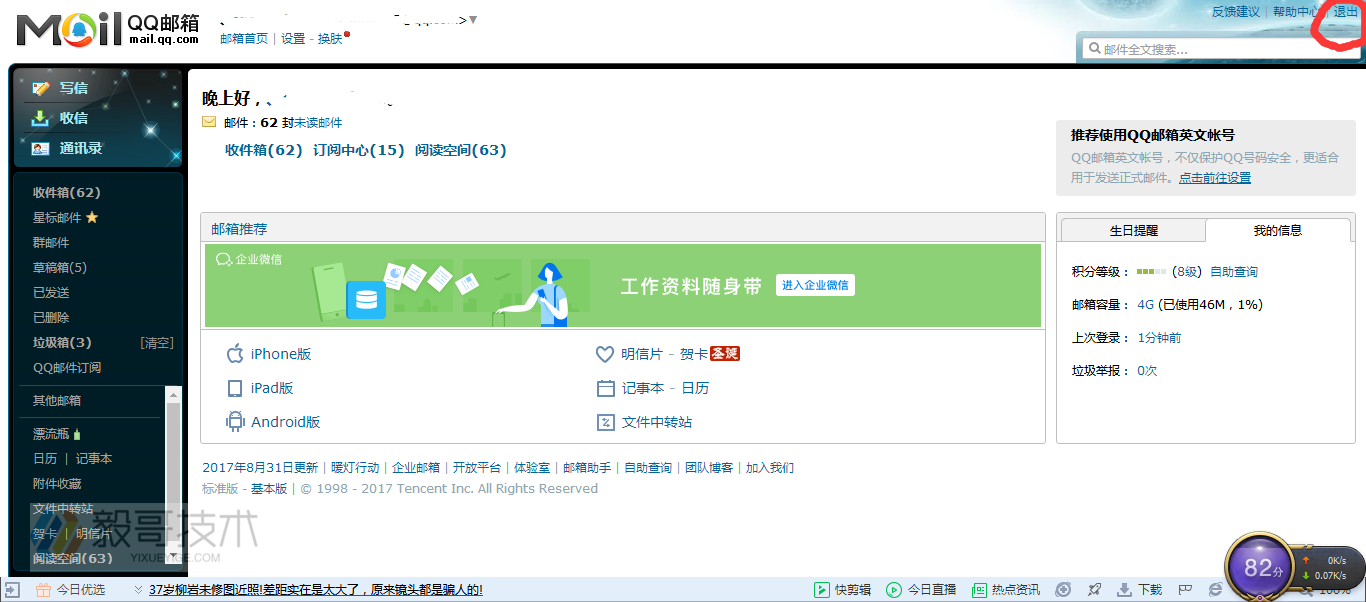Open 已发送 folder
The height and width of the screenshot is (602, 1366).
pos(51,292)
